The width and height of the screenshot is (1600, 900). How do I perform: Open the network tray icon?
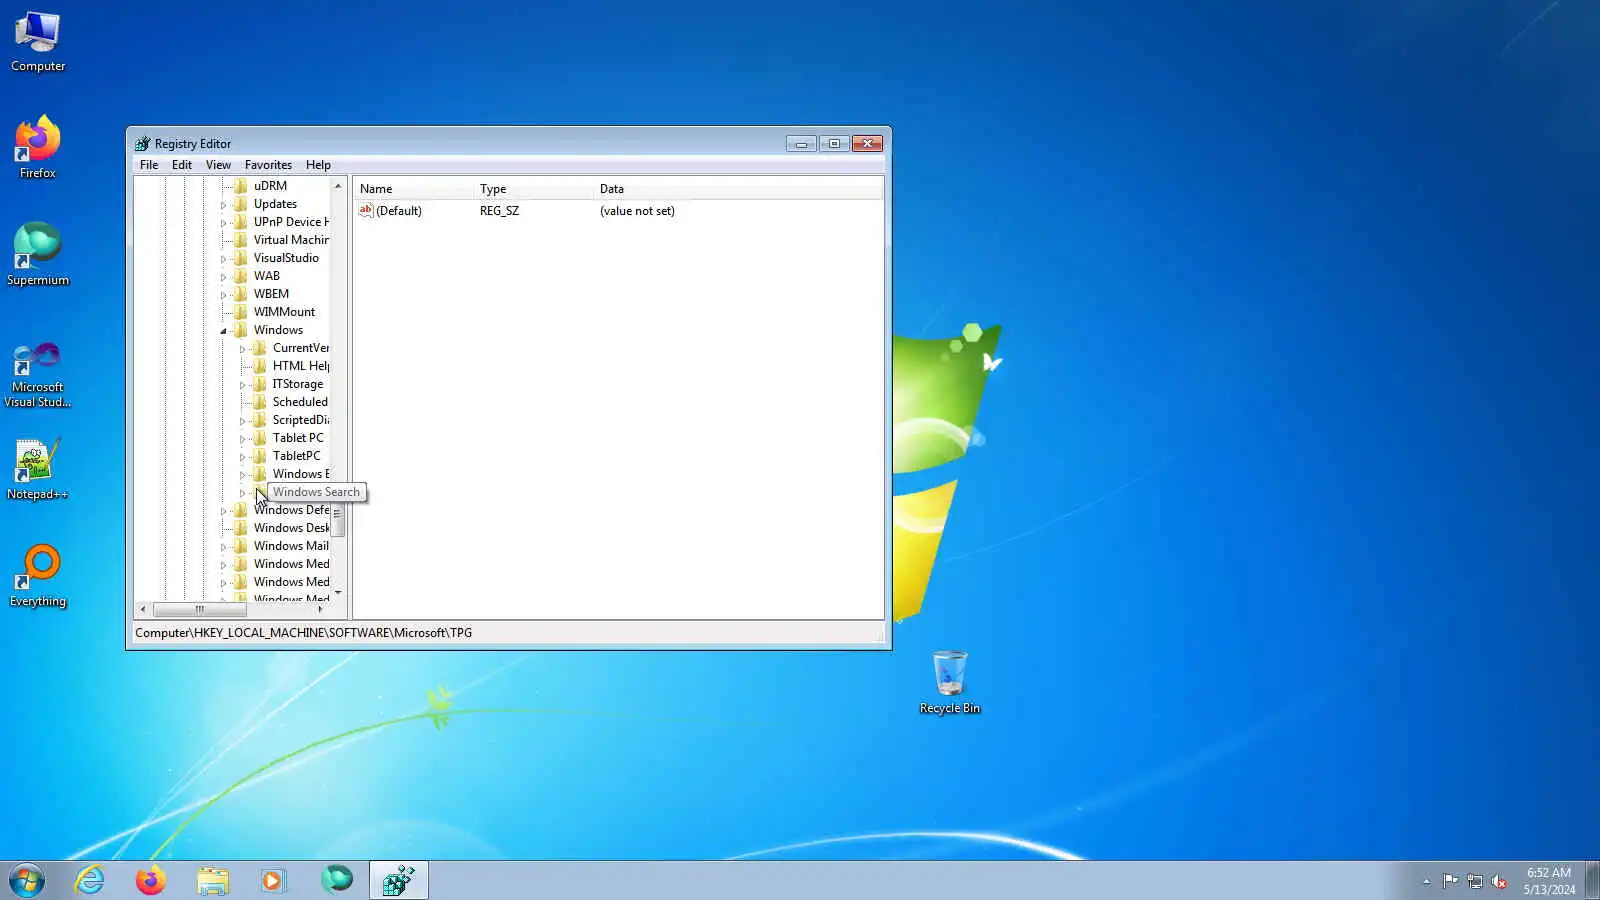click(1475, 881)
